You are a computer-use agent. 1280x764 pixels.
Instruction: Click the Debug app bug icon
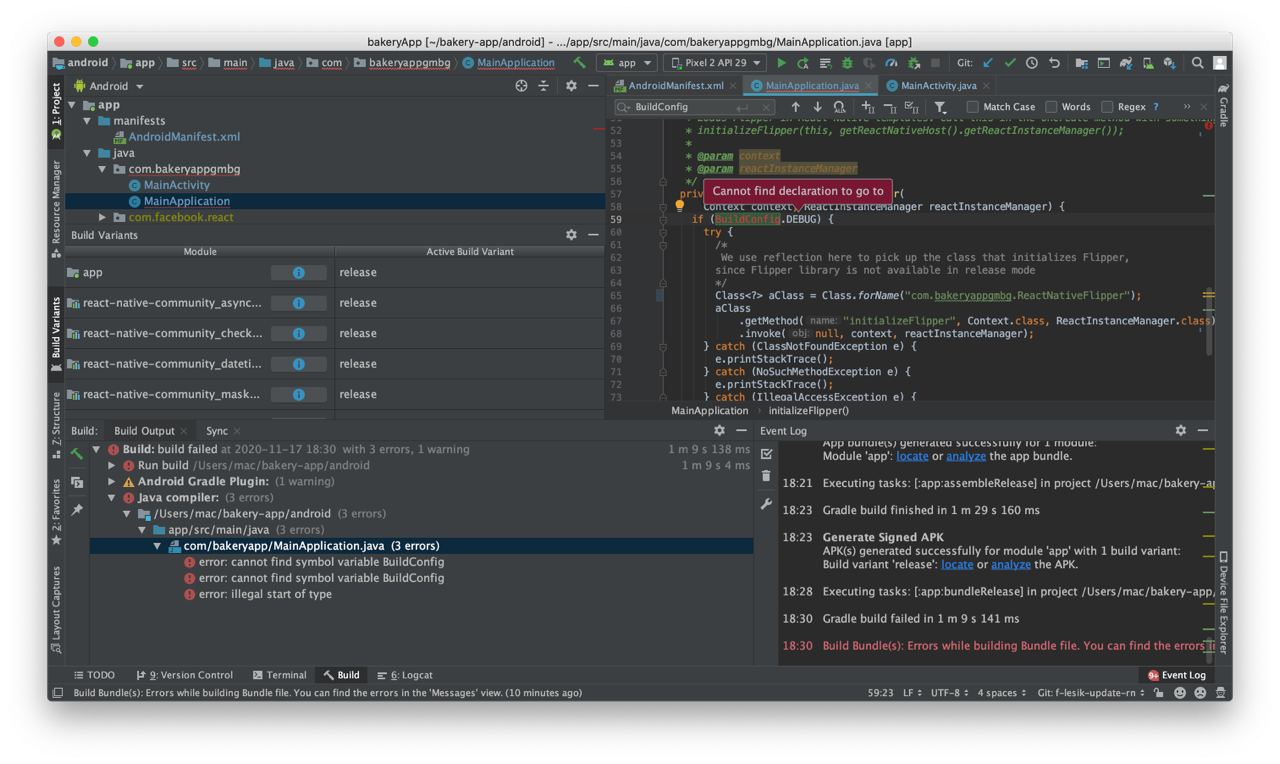click(x=847, y=62)
